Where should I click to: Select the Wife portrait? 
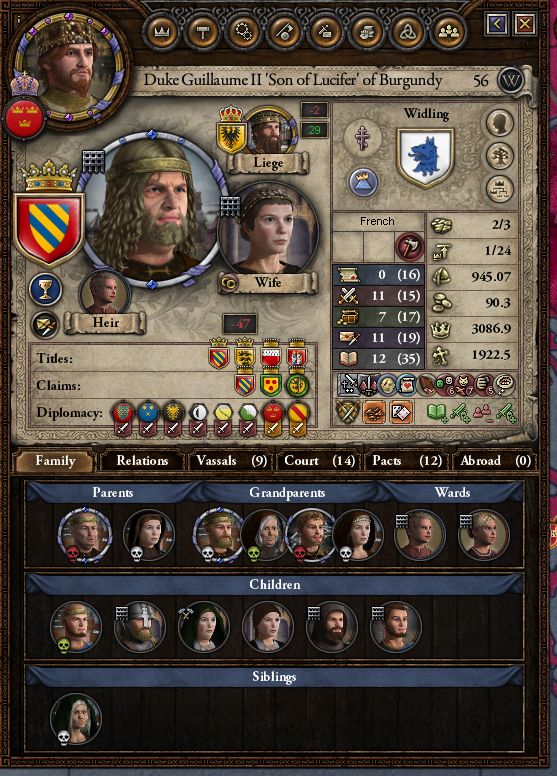point(267,231)
